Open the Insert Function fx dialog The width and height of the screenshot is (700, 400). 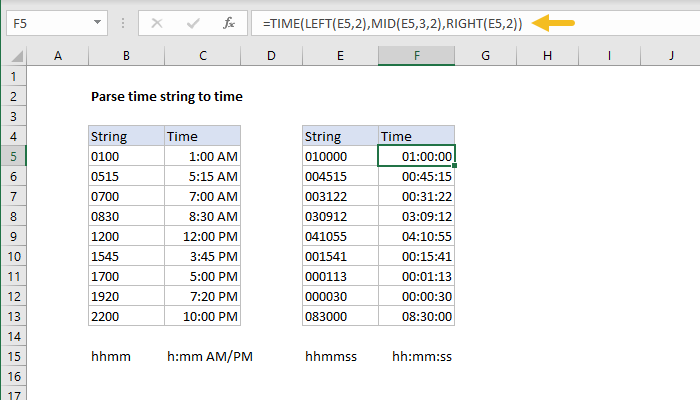coord(228,22)
